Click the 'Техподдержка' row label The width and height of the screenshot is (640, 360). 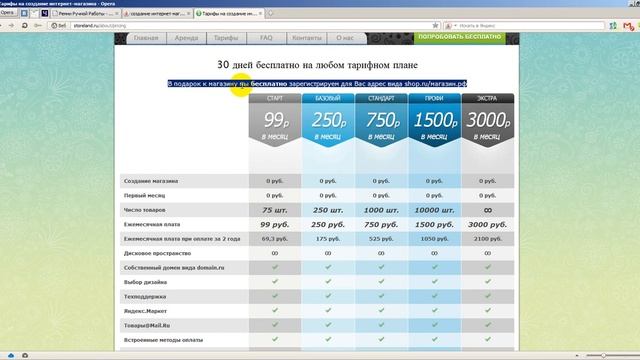point(144,297)
